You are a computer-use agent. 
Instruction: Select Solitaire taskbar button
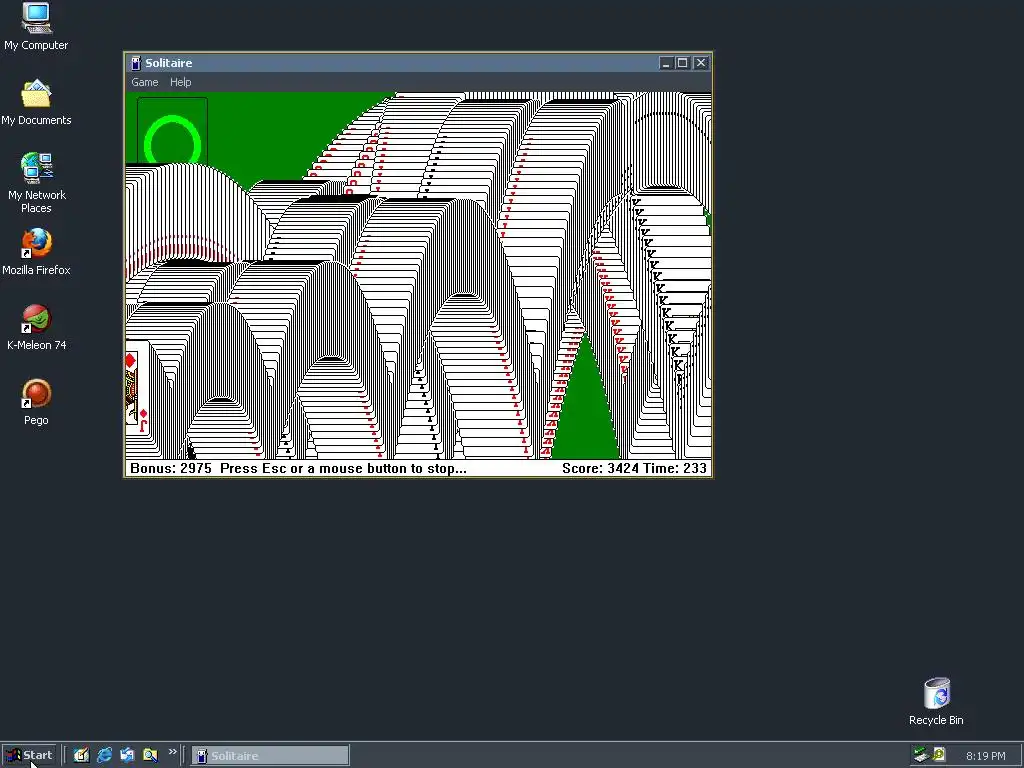270,756
